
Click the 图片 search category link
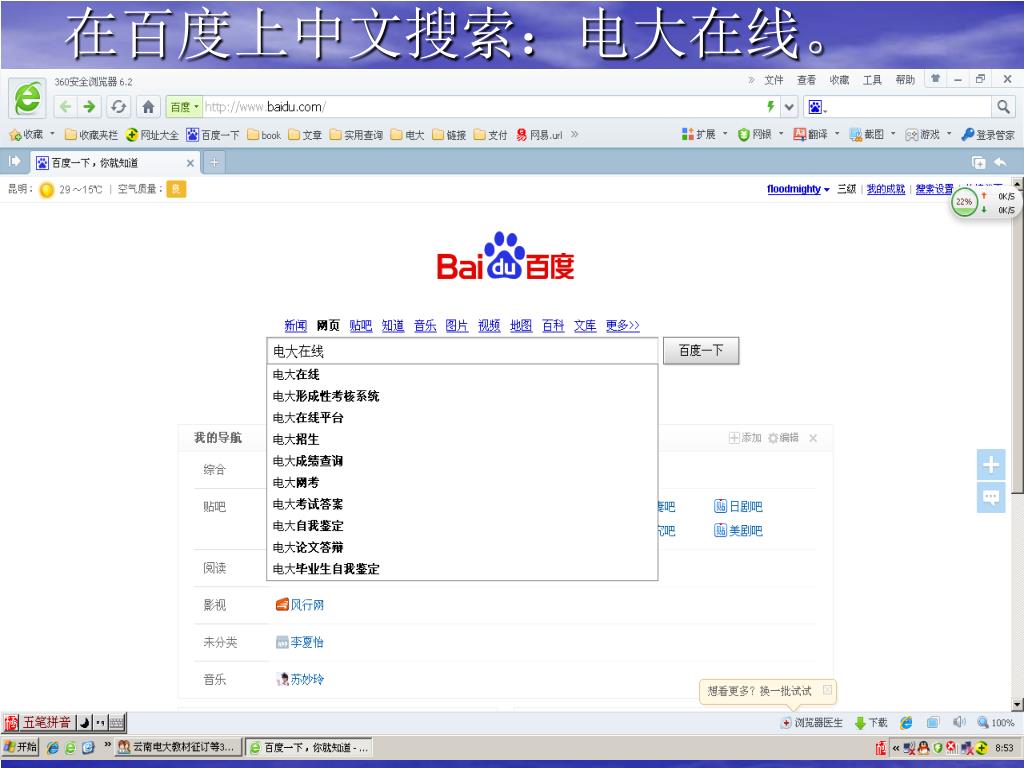click(x=456, y=325)
